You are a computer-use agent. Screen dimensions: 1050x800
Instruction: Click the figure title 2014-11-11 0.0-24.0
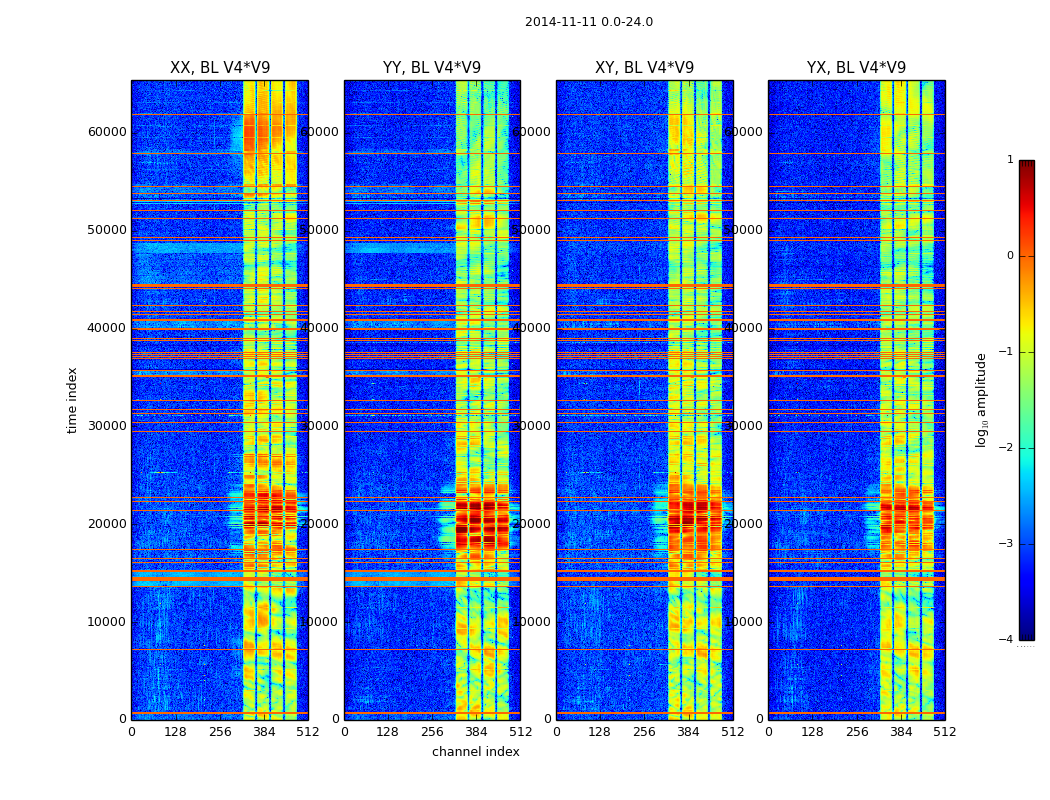click(589, 22)
